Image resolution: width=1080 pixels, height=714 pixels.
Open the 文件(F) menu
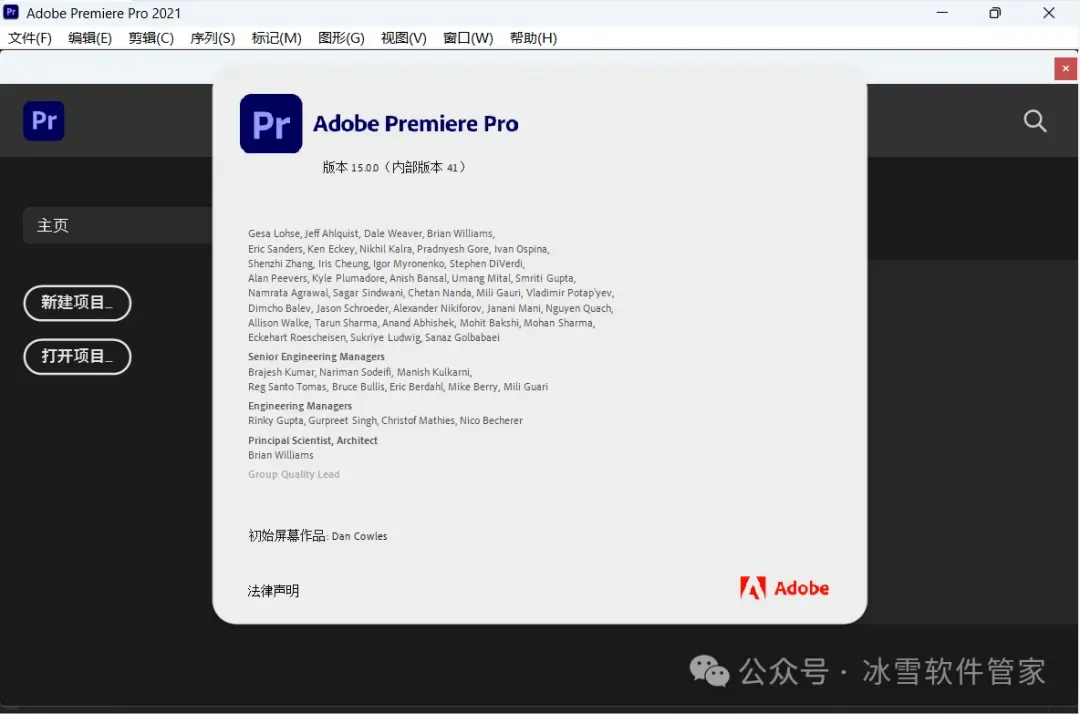[x=30, y=38]
